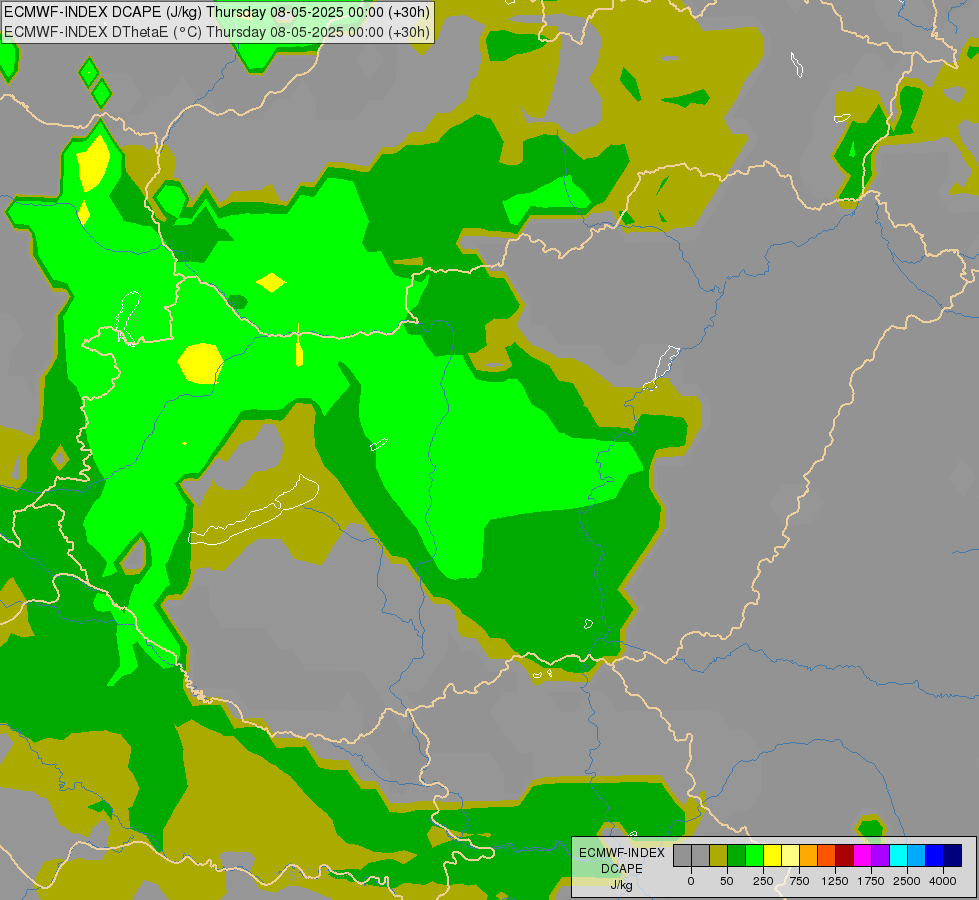Click the ECMWF-INDEX DThetaE (°C) title line
979x900 pixels.
217,32
